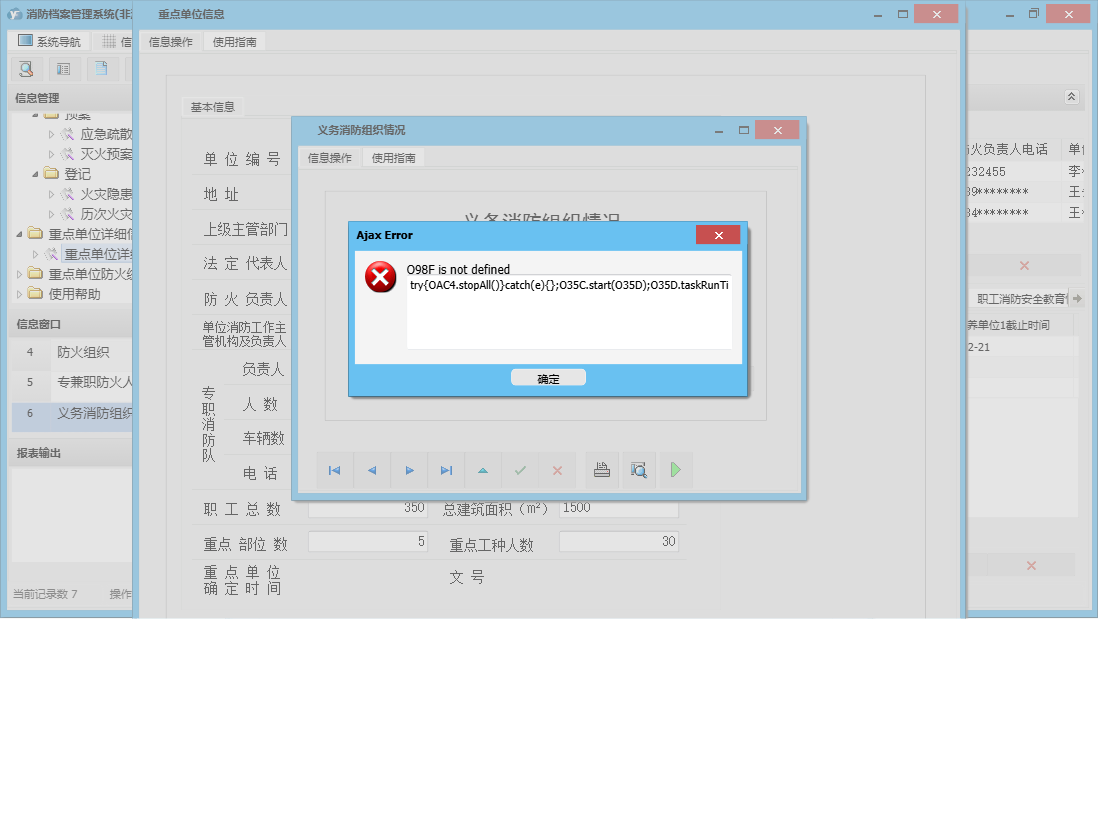The width and height of the screenshot is (1098, 817).
Task: Cancel edits with the red X icon
Action: coord(558,470)
